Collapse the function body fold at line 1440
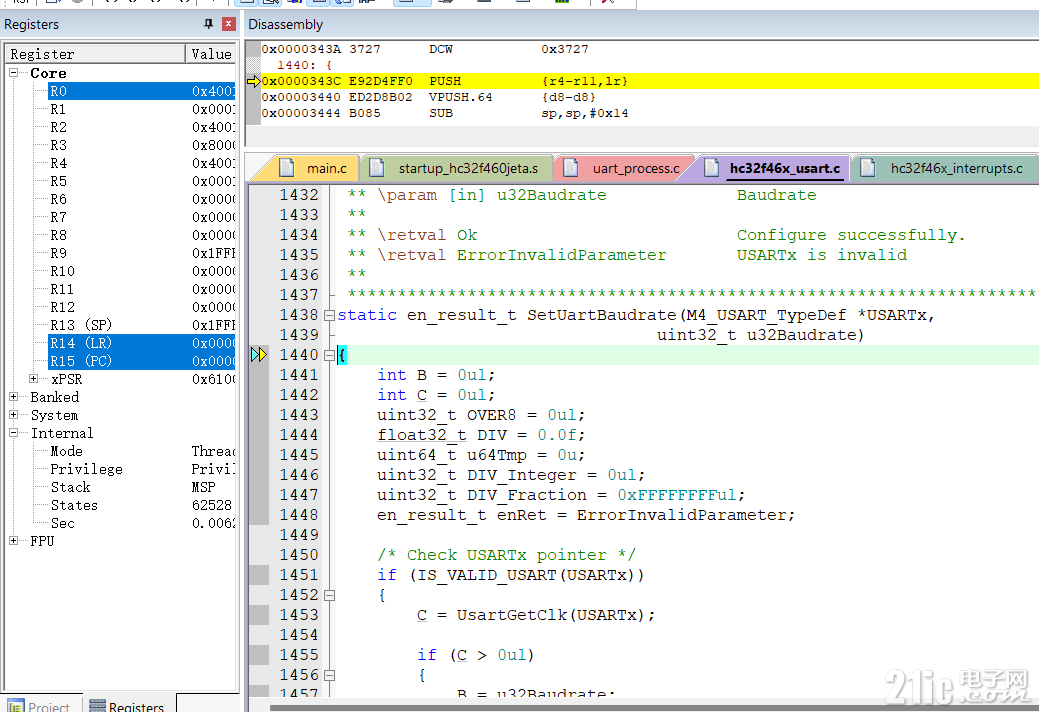The width and height of the screenshot is (1039, 712). point(329,355)
